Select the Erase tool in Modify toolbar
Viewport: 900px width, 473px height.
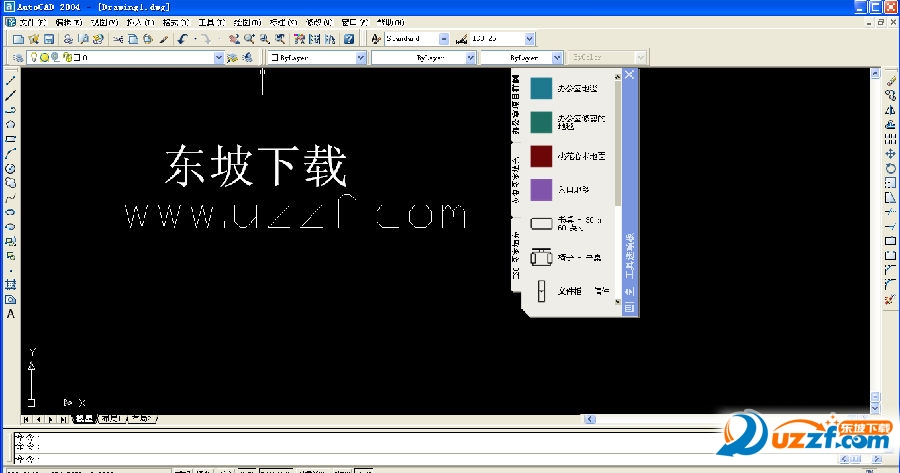(890, 80)
